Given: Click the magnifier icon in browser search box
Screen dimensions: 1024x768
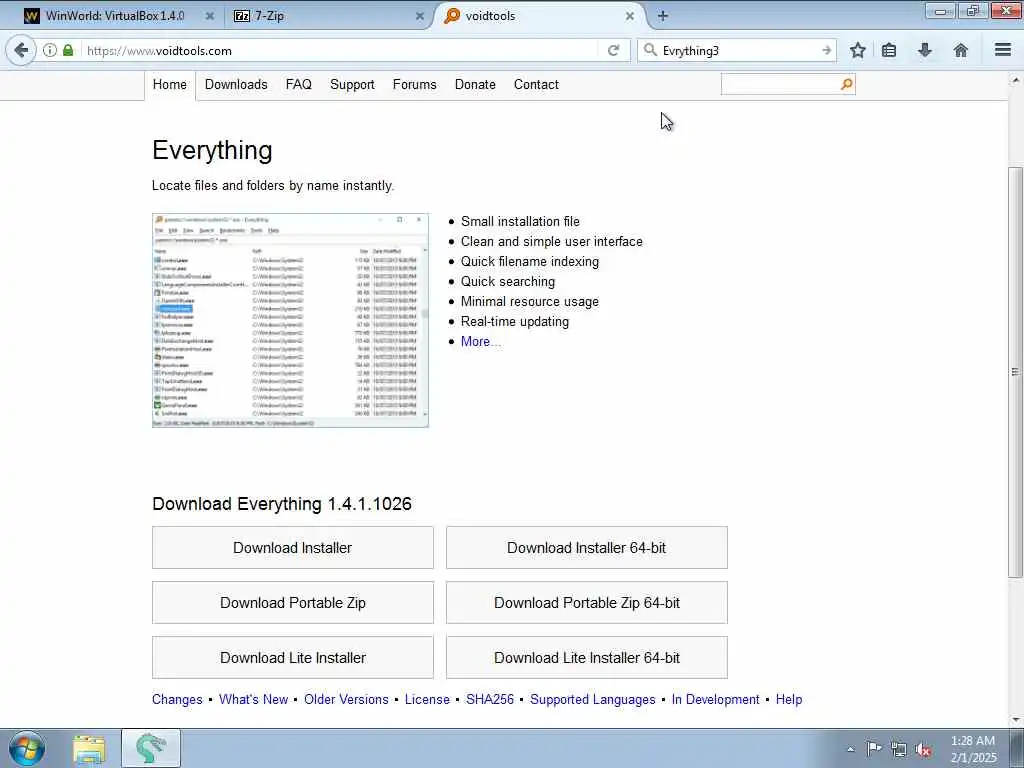Looking at the screenshot, I should tap(650, 50).
